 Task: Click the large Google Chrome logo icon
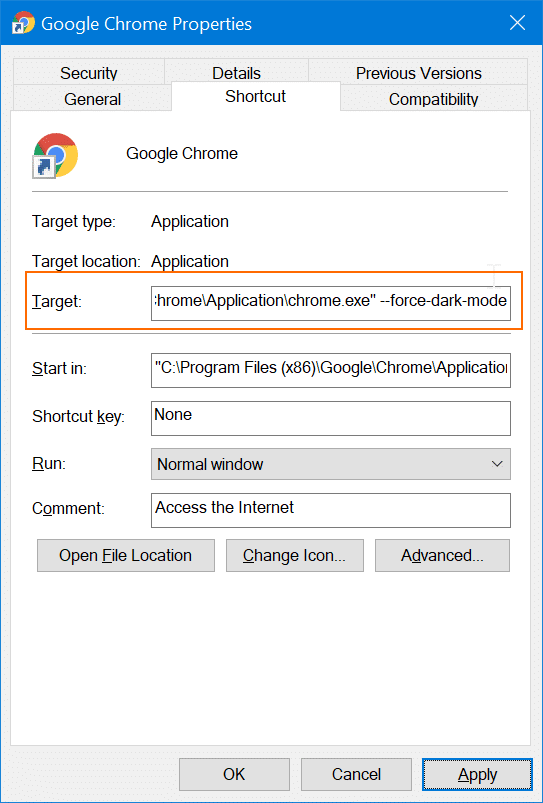[55, 156]
